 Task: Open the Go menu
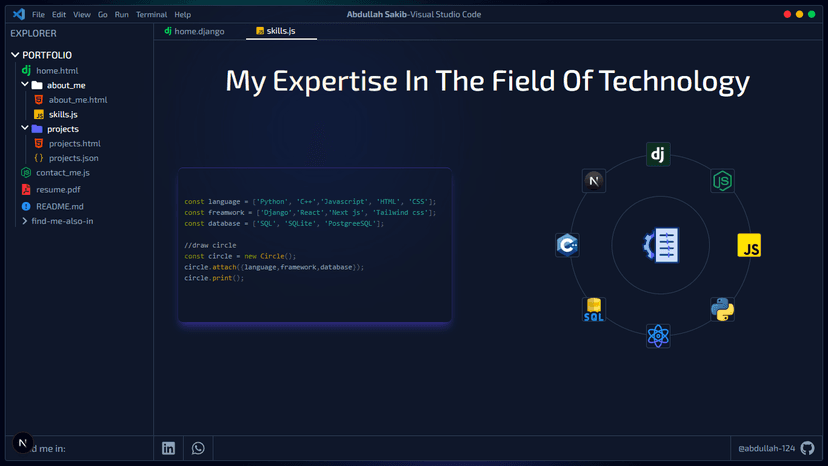[x=102, y=15]
